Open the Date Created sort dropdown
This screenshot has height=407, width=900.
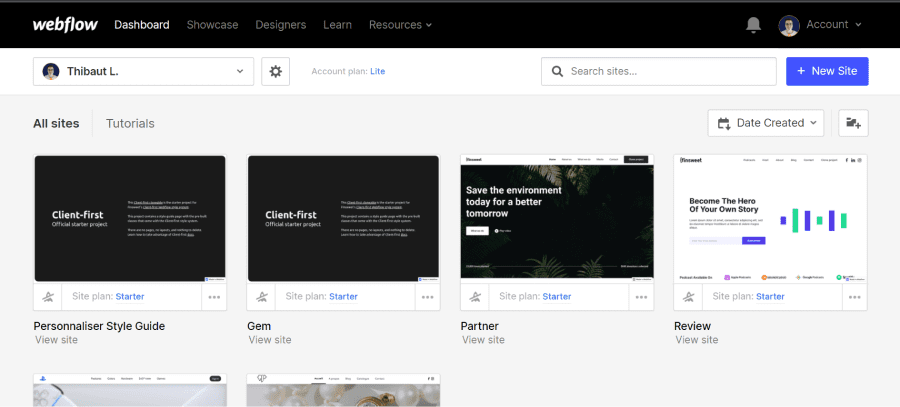[x=766, y=123]
